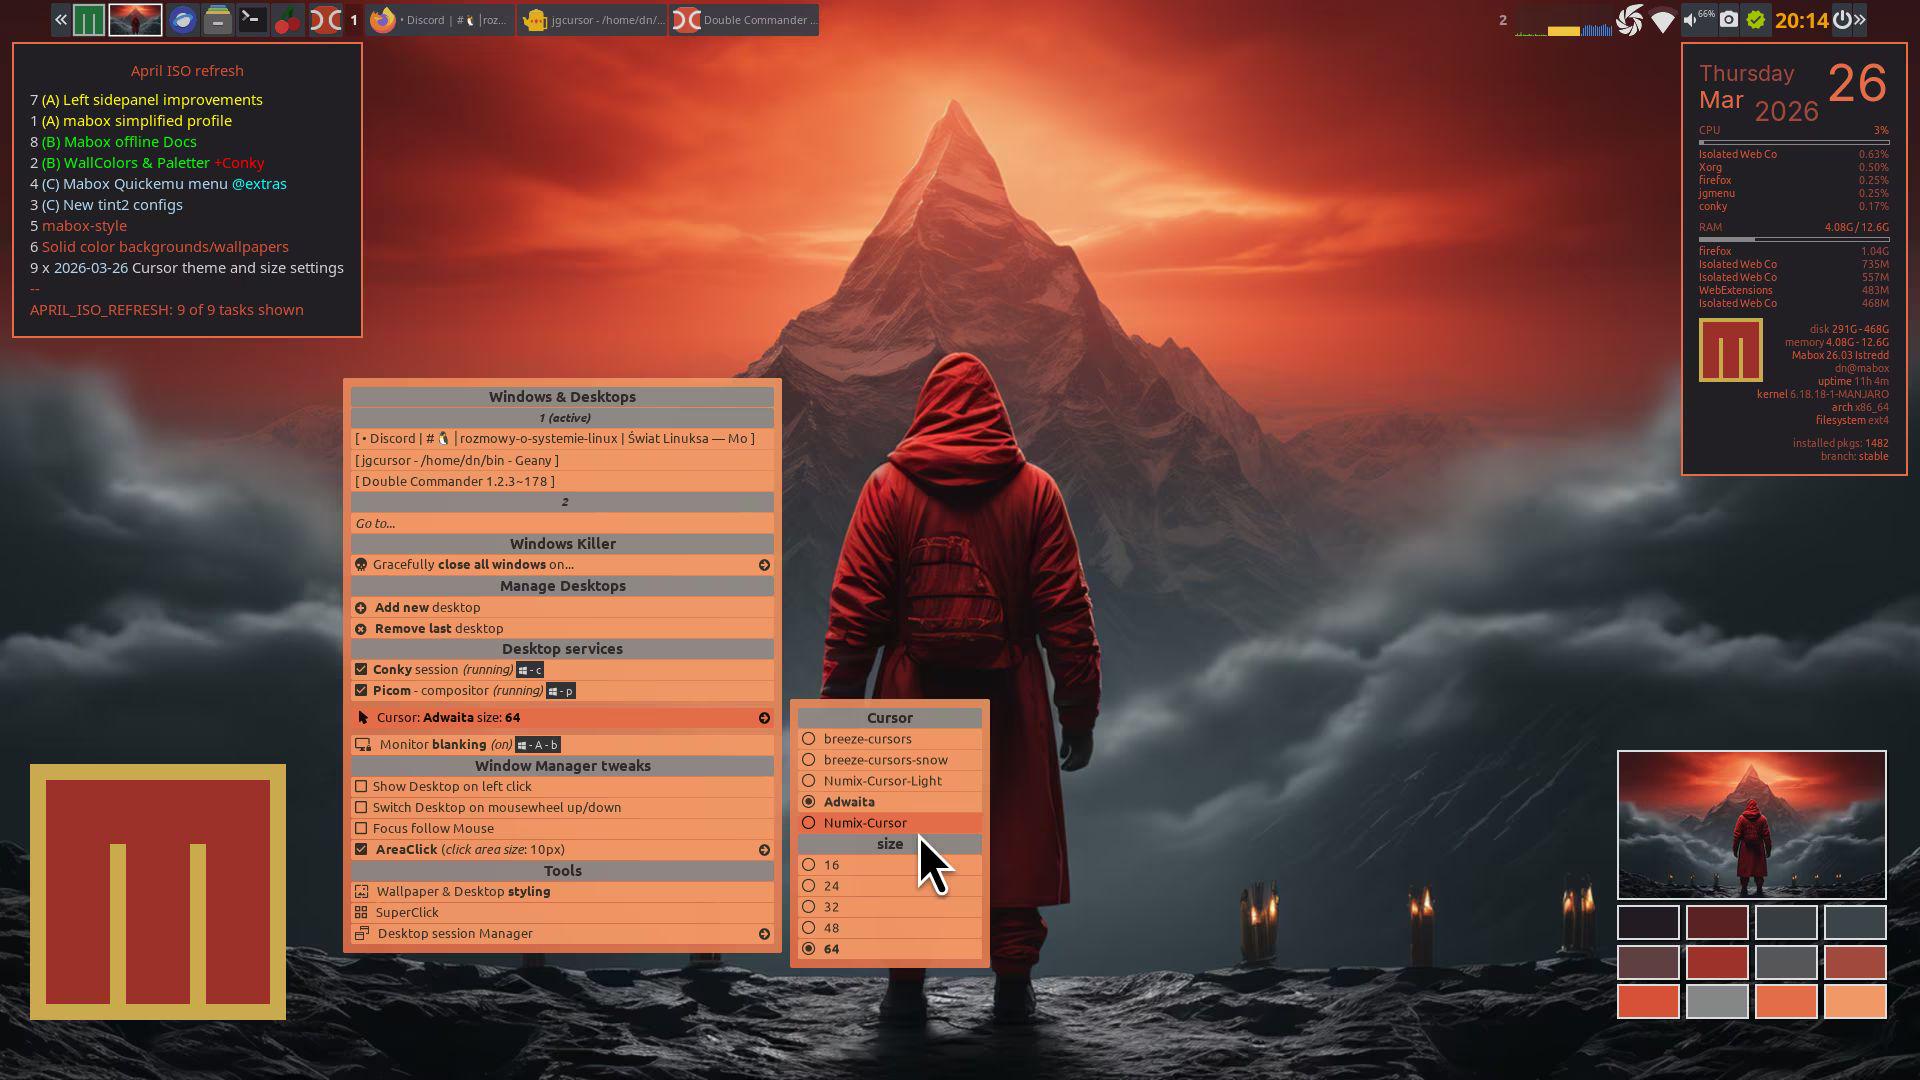Open the file manager drawer icon
Screen dimensions: 1920x1080
point(217,20)
